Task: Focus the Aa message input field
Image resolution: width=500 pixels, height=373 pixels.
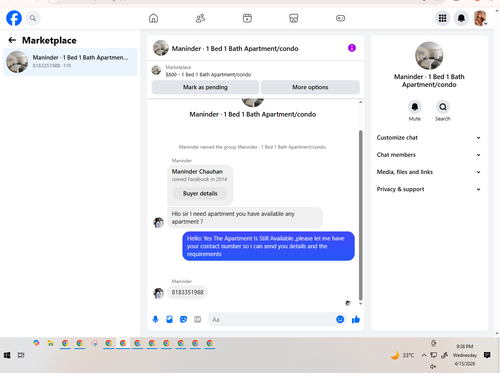Action: [x=272, y=319]
